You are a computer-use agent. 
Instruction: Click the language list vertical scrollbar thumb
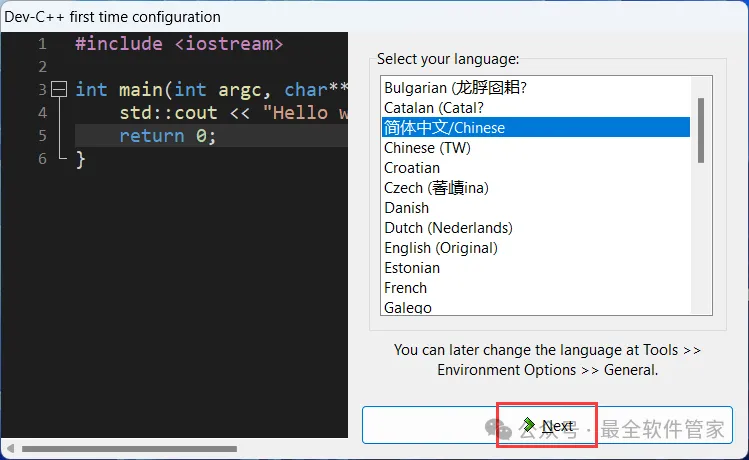(701, 130)
